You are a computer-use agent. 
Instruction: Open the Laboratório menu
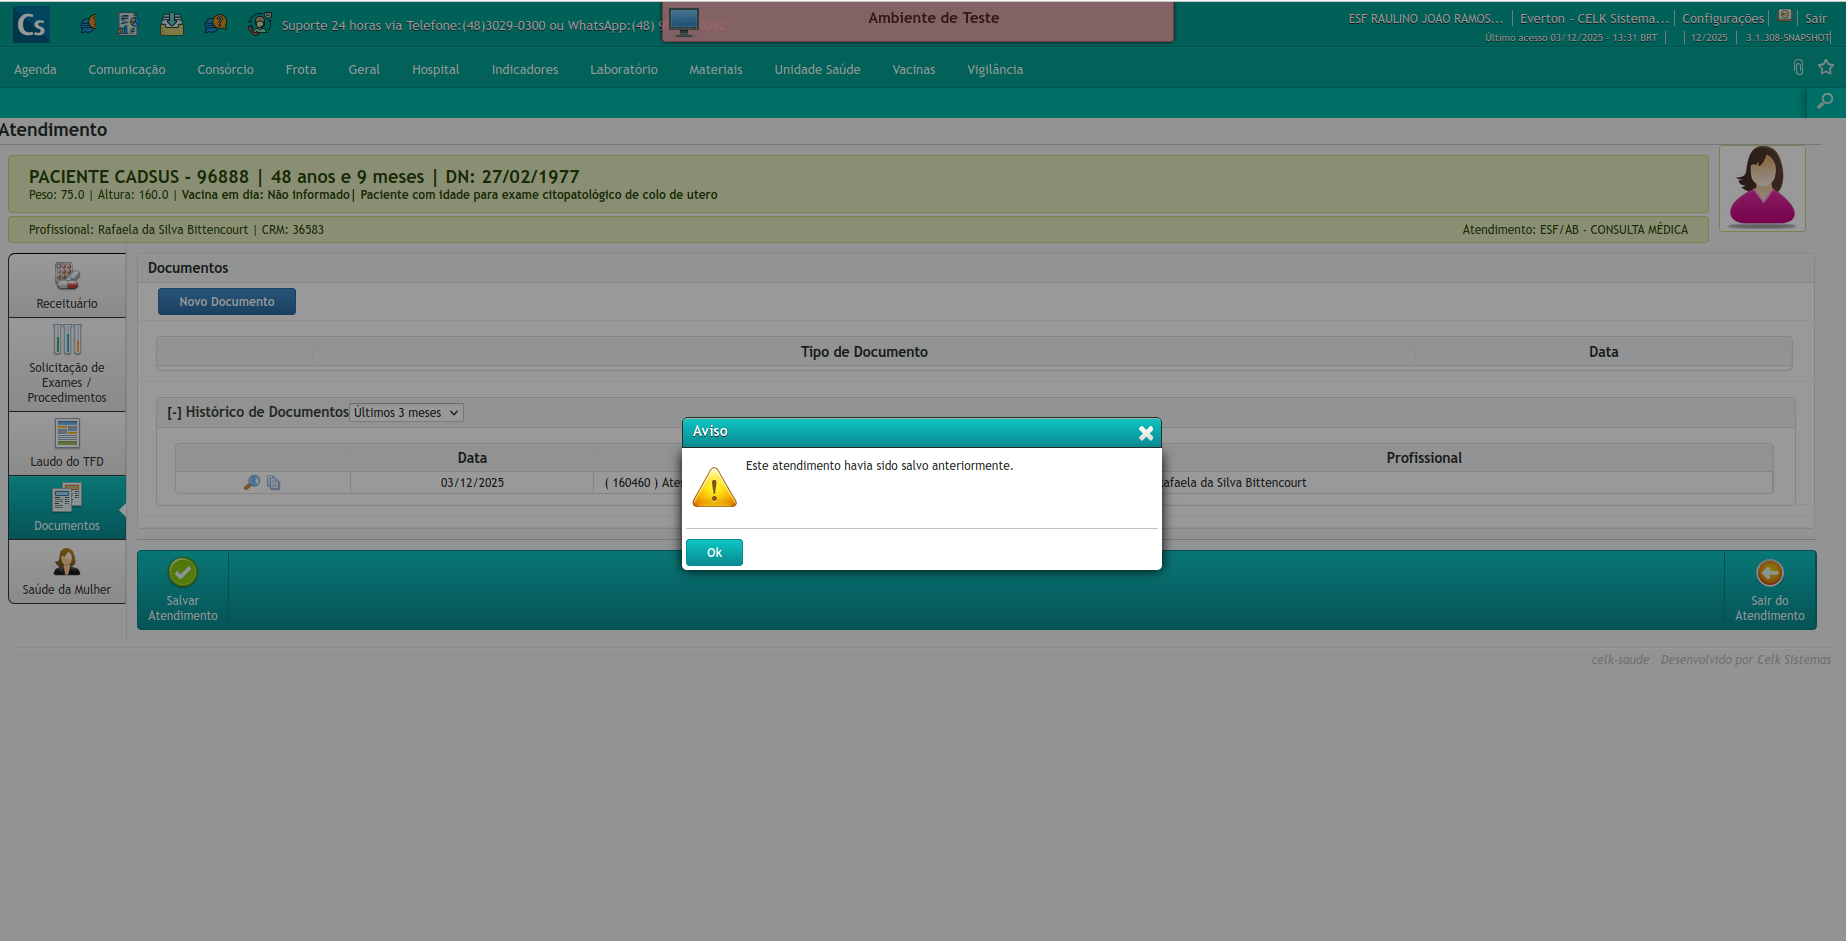tap(623, 70)
